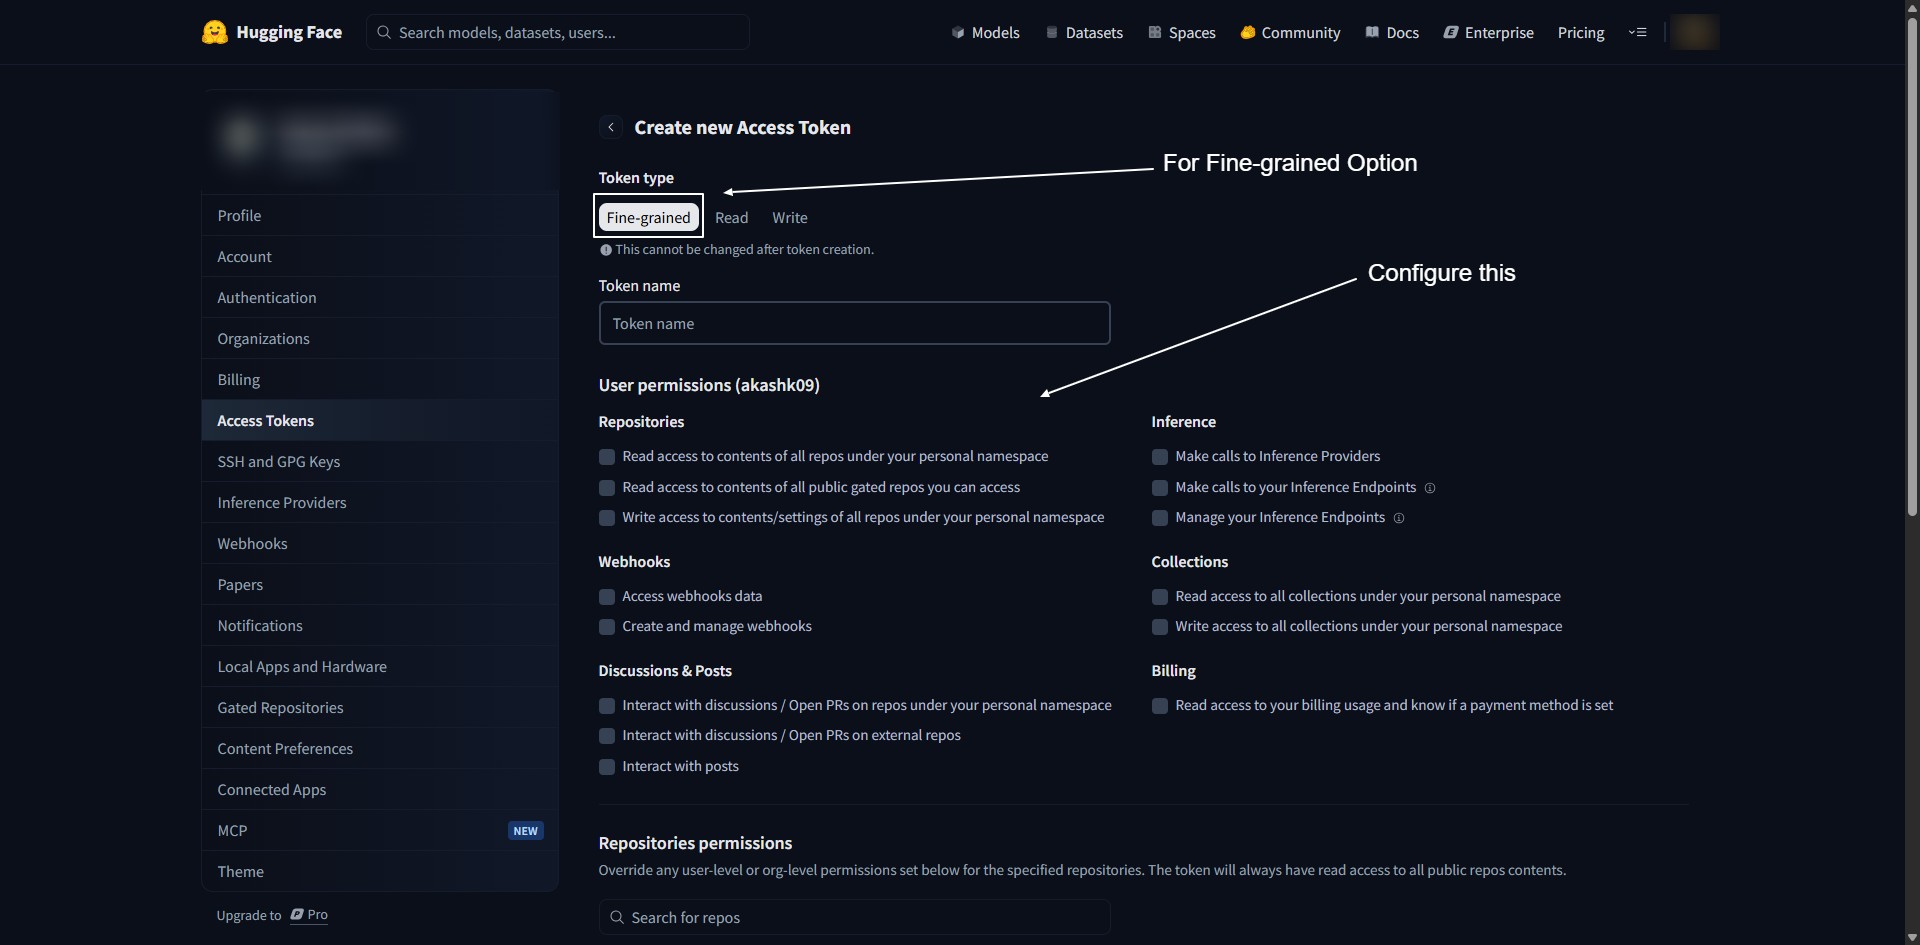1920x945 pixels.
Task: Open Datasets in the top navigation
Action: [1084, 32]
